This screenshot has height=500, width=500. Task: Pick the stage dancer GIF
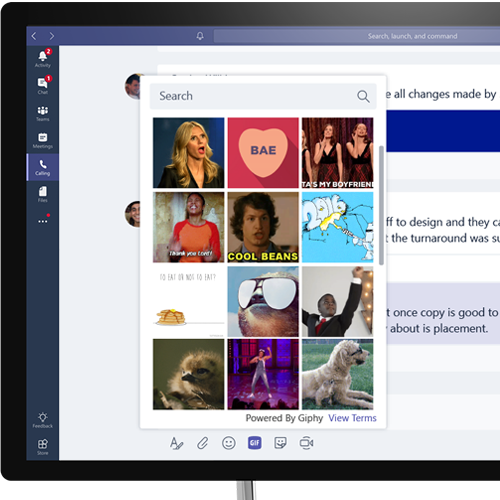[x=263, y=374]
